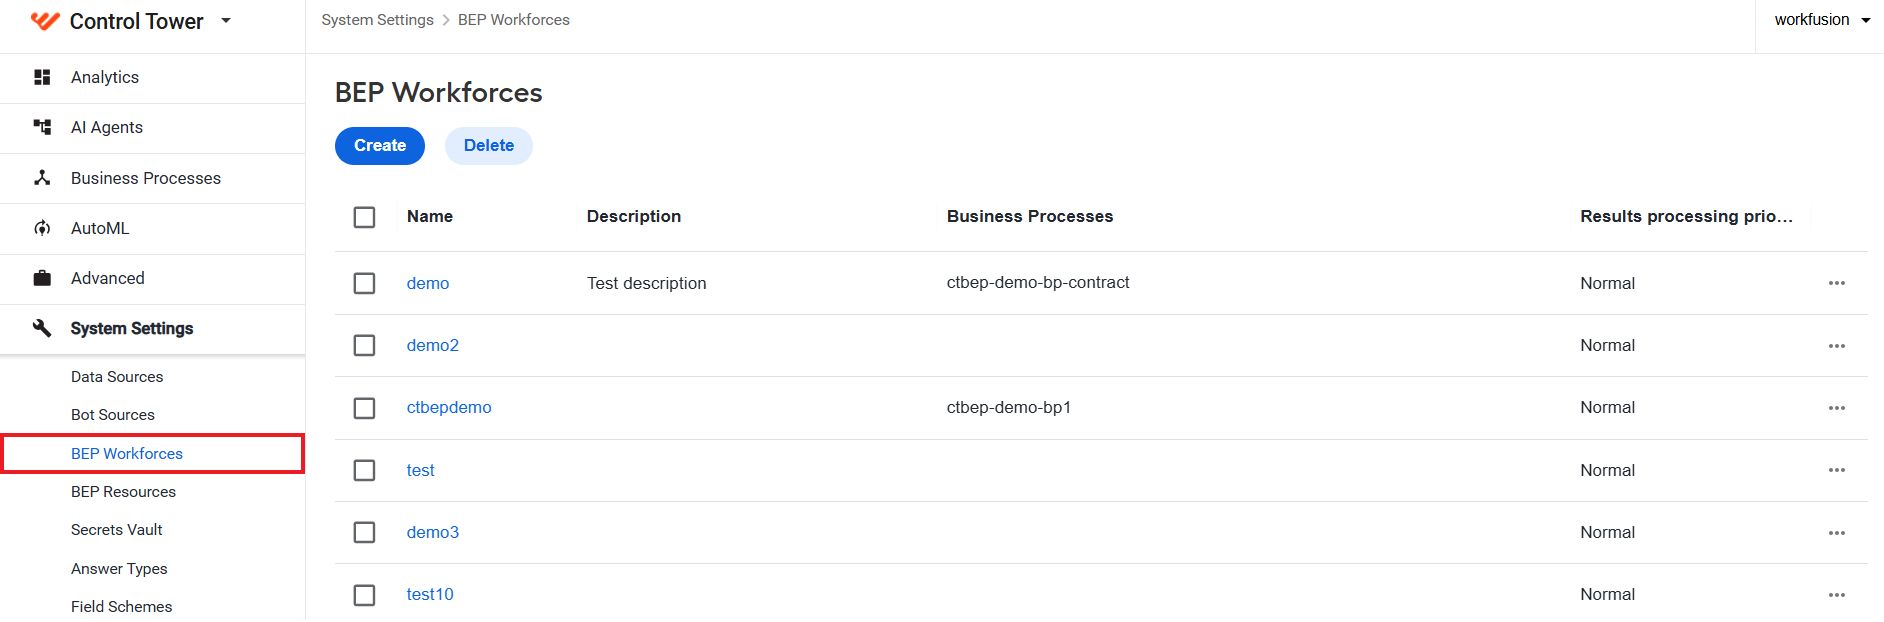
Task: Click the WorkFusion Control Tower logo
Action: tap(45, 21)
